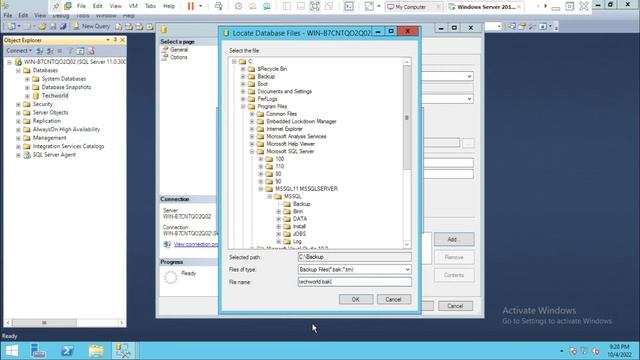
Task: Enter VMware full screen mode icon
Action: click(x=315, y=6)
